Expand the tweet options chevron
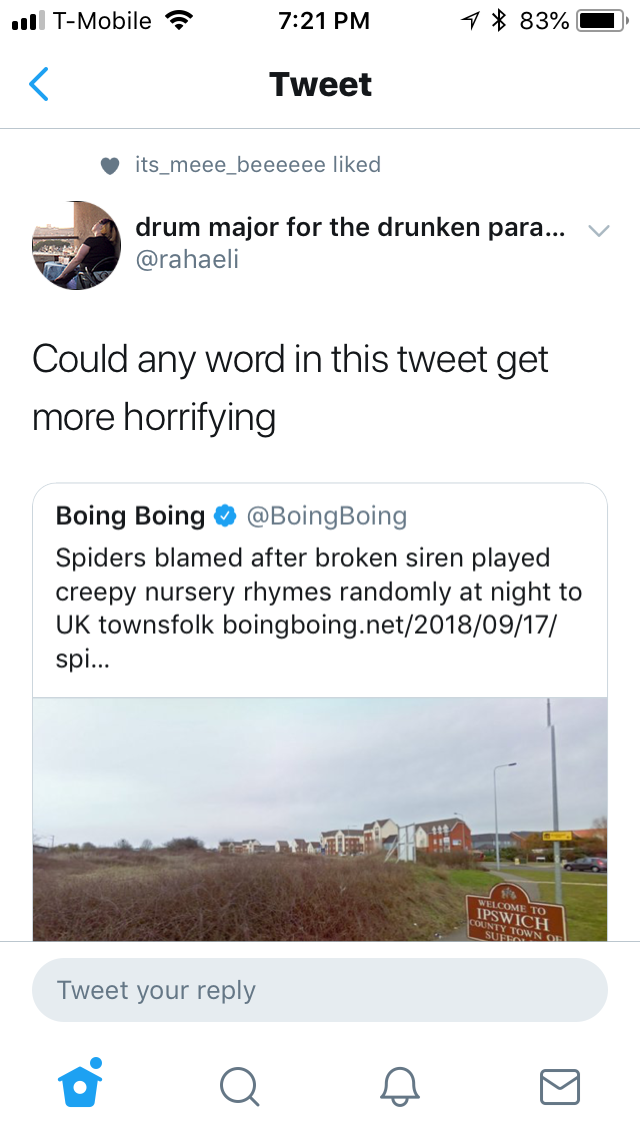 click(x=598, y=231)
